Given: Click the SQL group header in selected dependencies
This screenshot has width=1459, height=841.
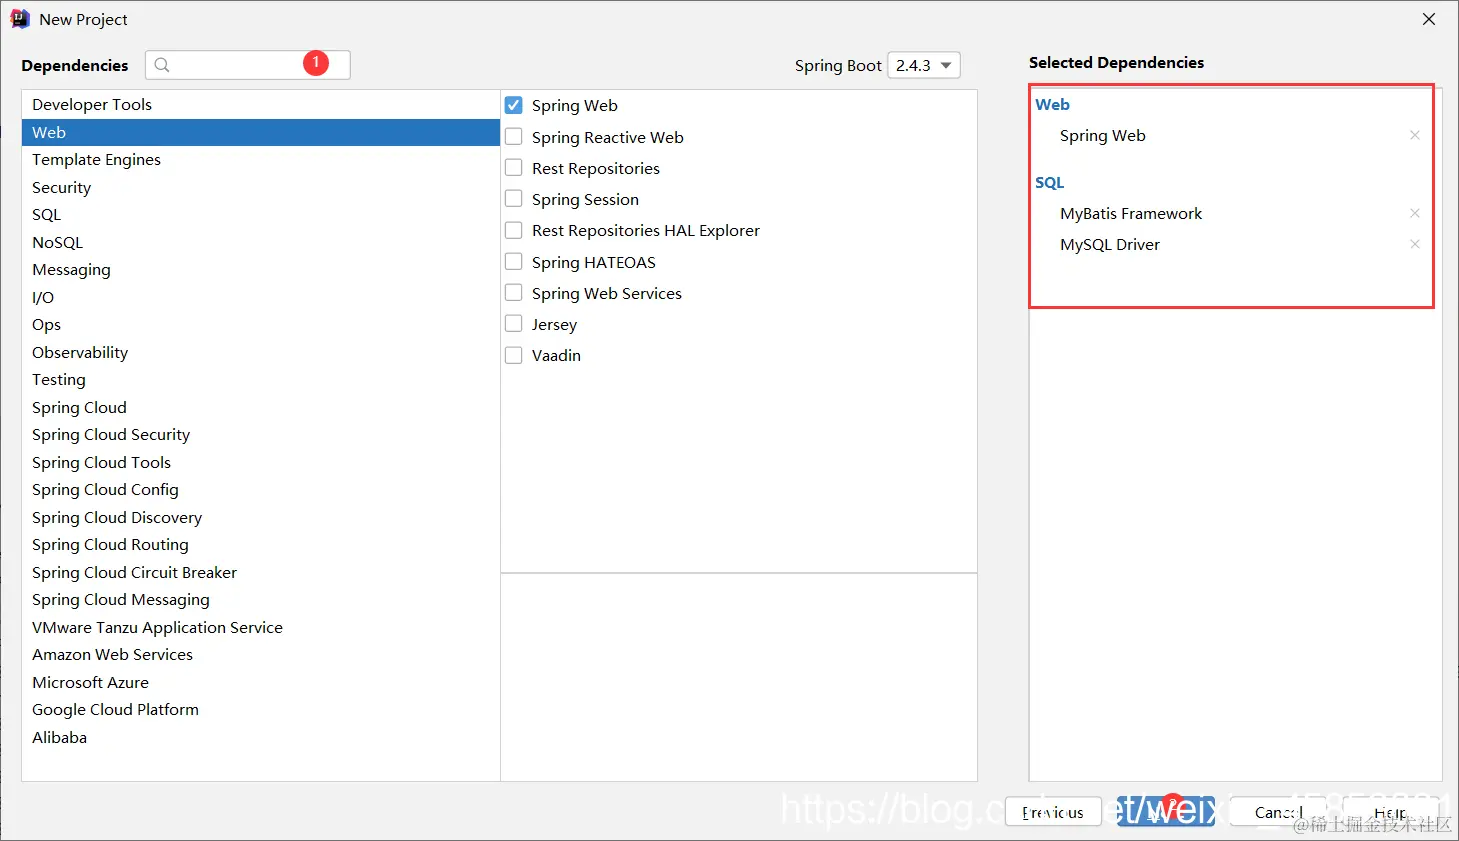Looking at the screenshot, I should coord(1049,182).
